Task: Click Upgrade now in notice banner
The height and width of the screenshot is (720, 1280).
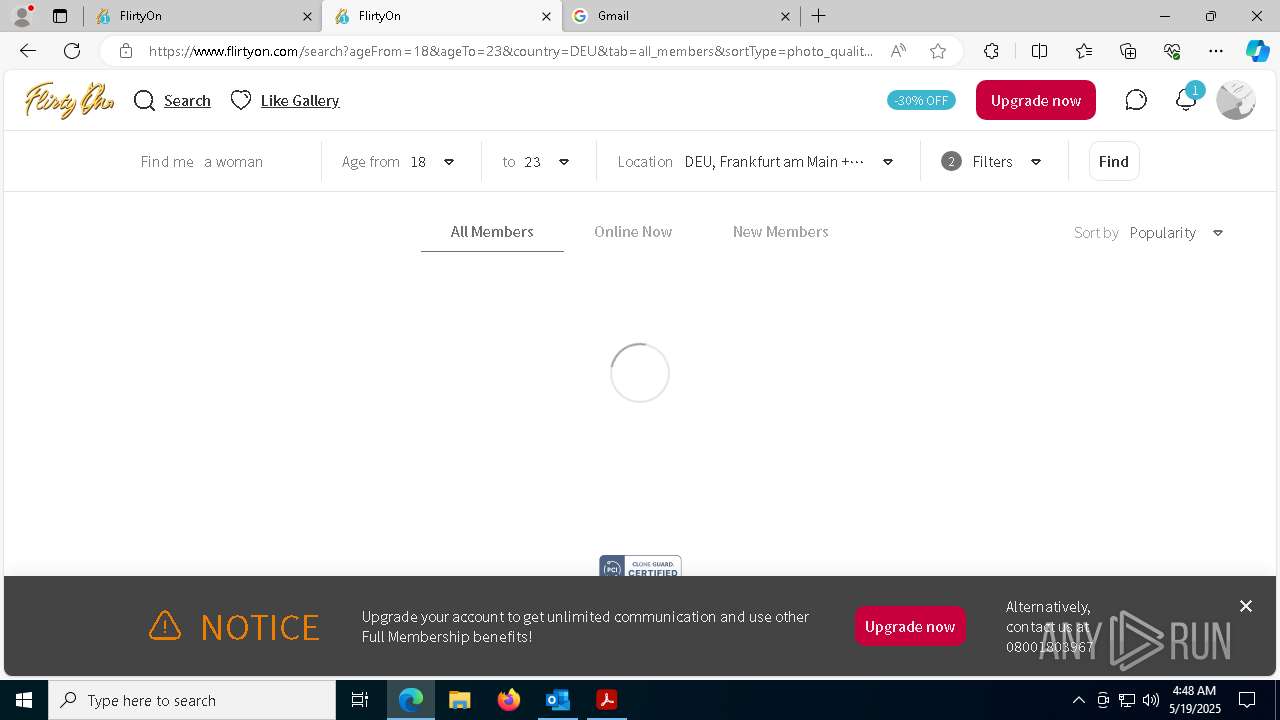Action: pos(910,626)
